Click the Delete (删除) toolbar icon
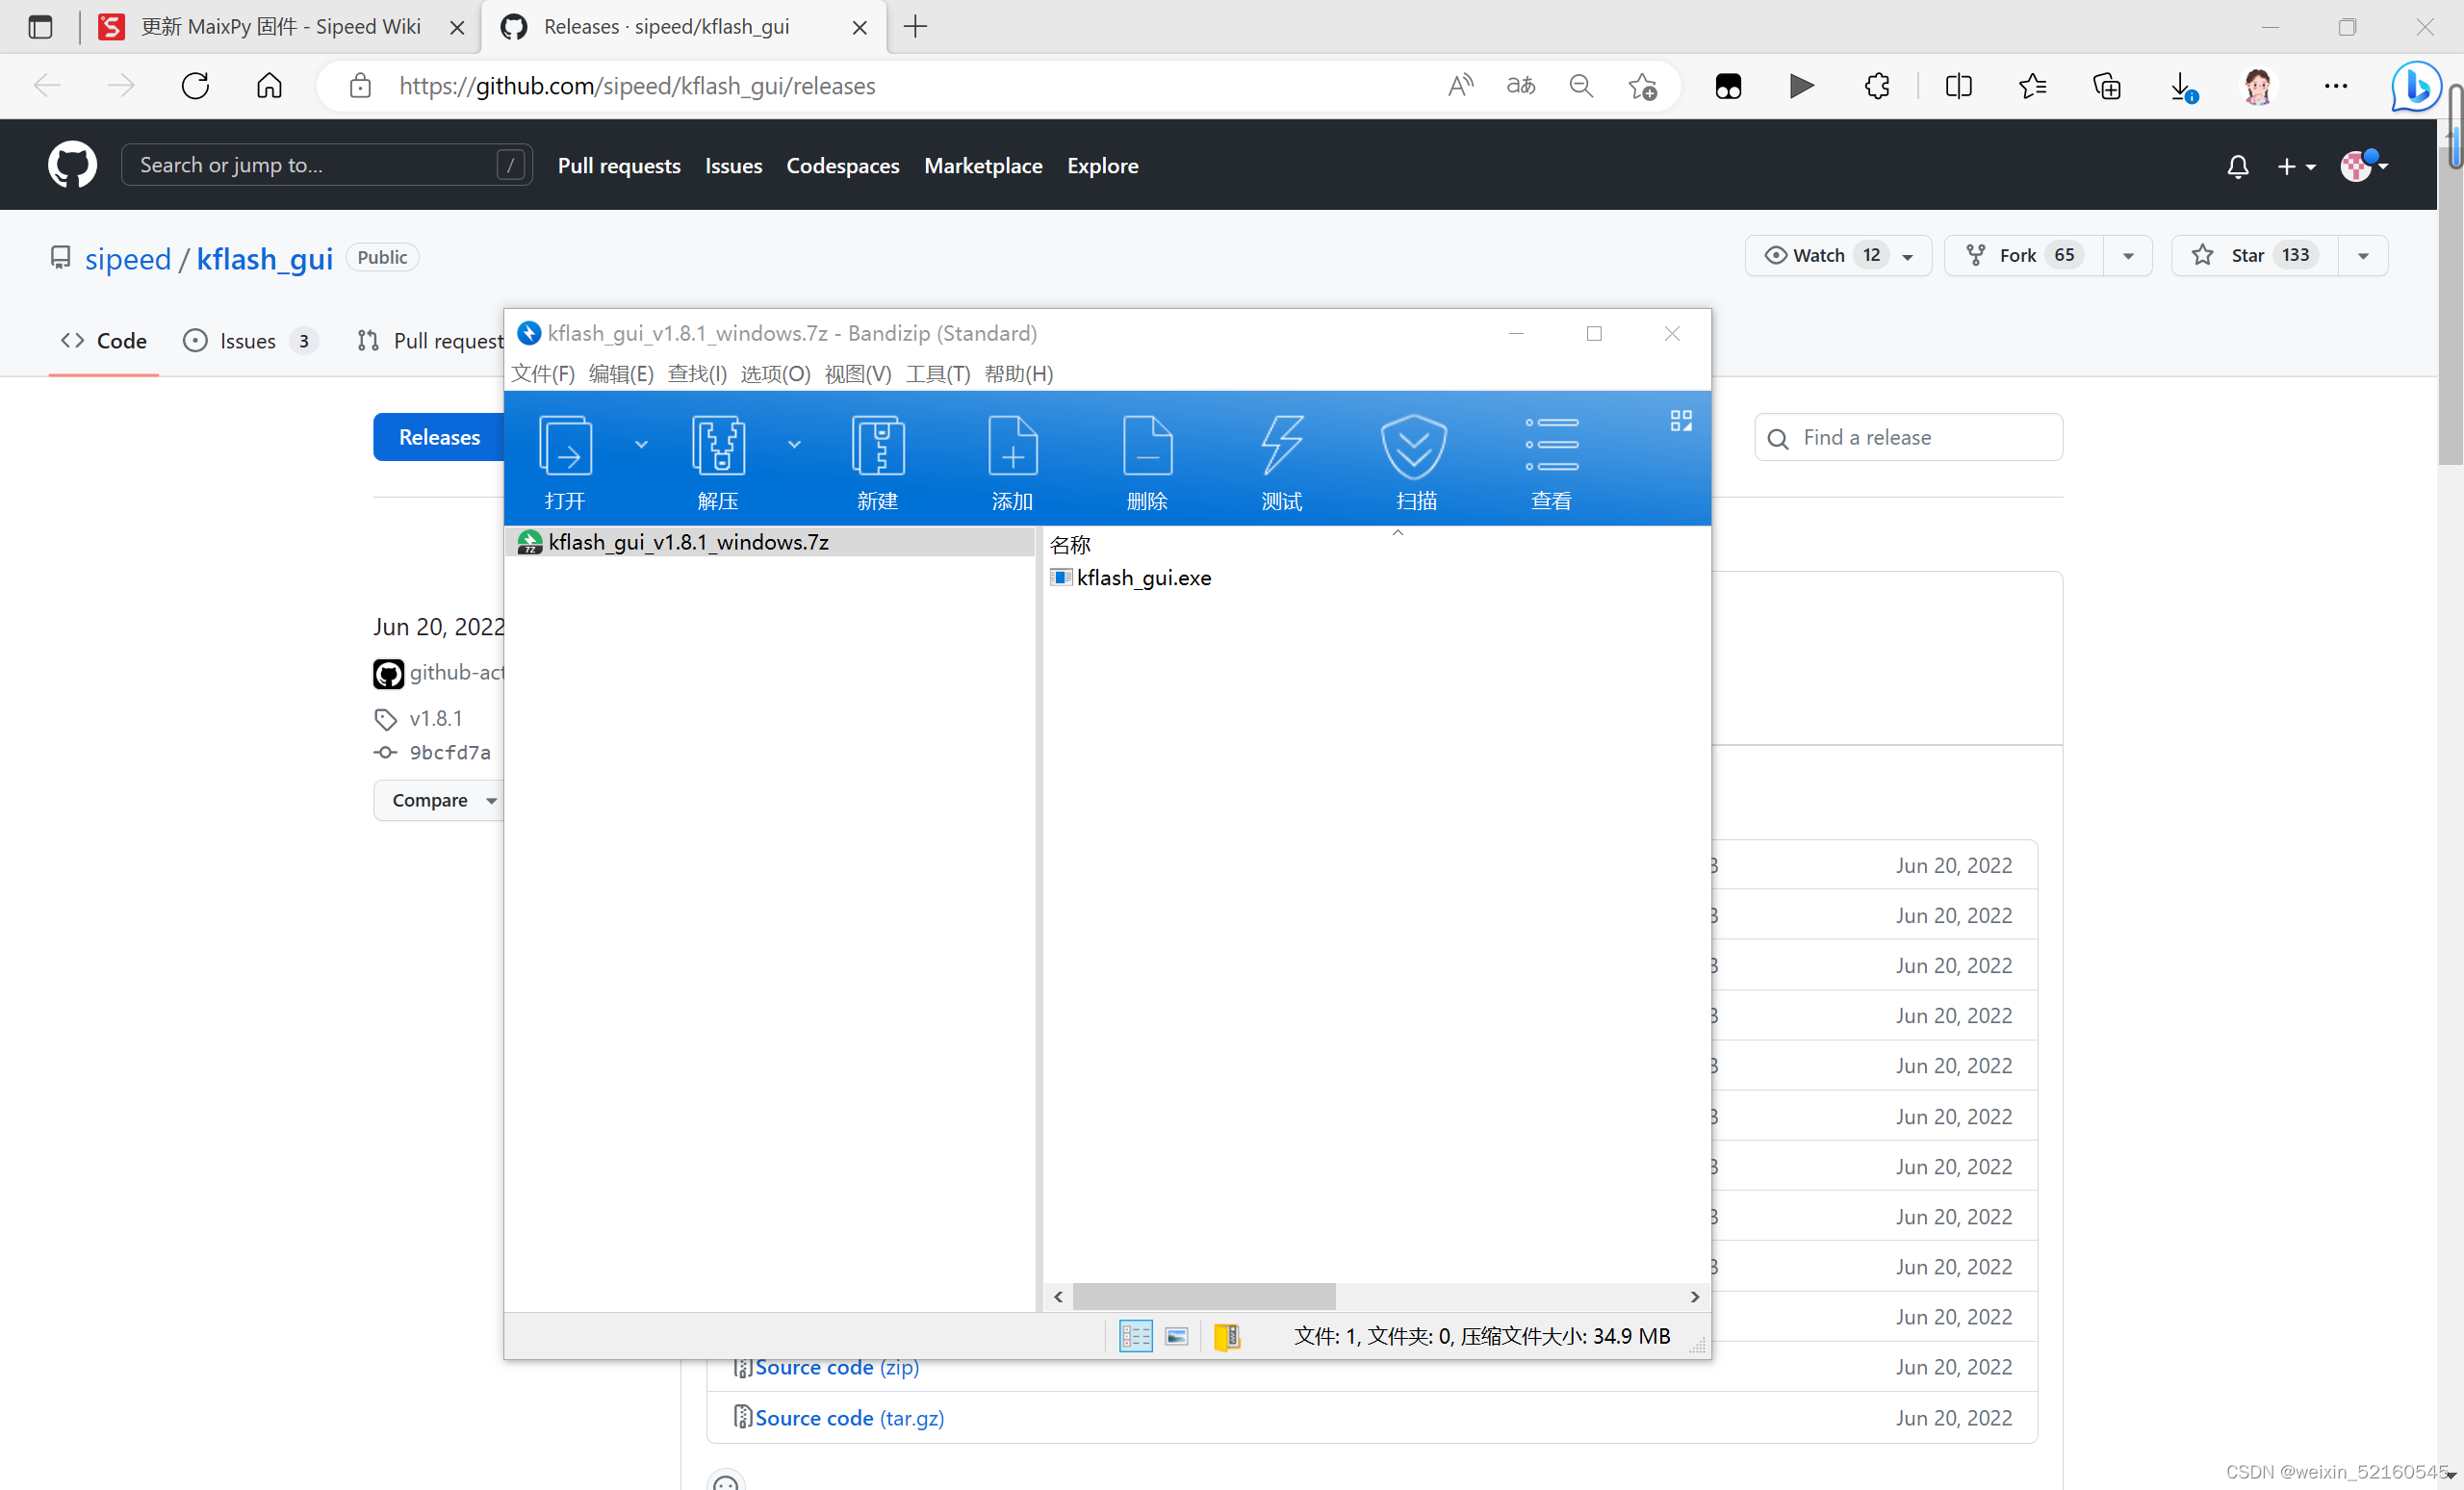The image size is (2464, 1490). 1147,447
